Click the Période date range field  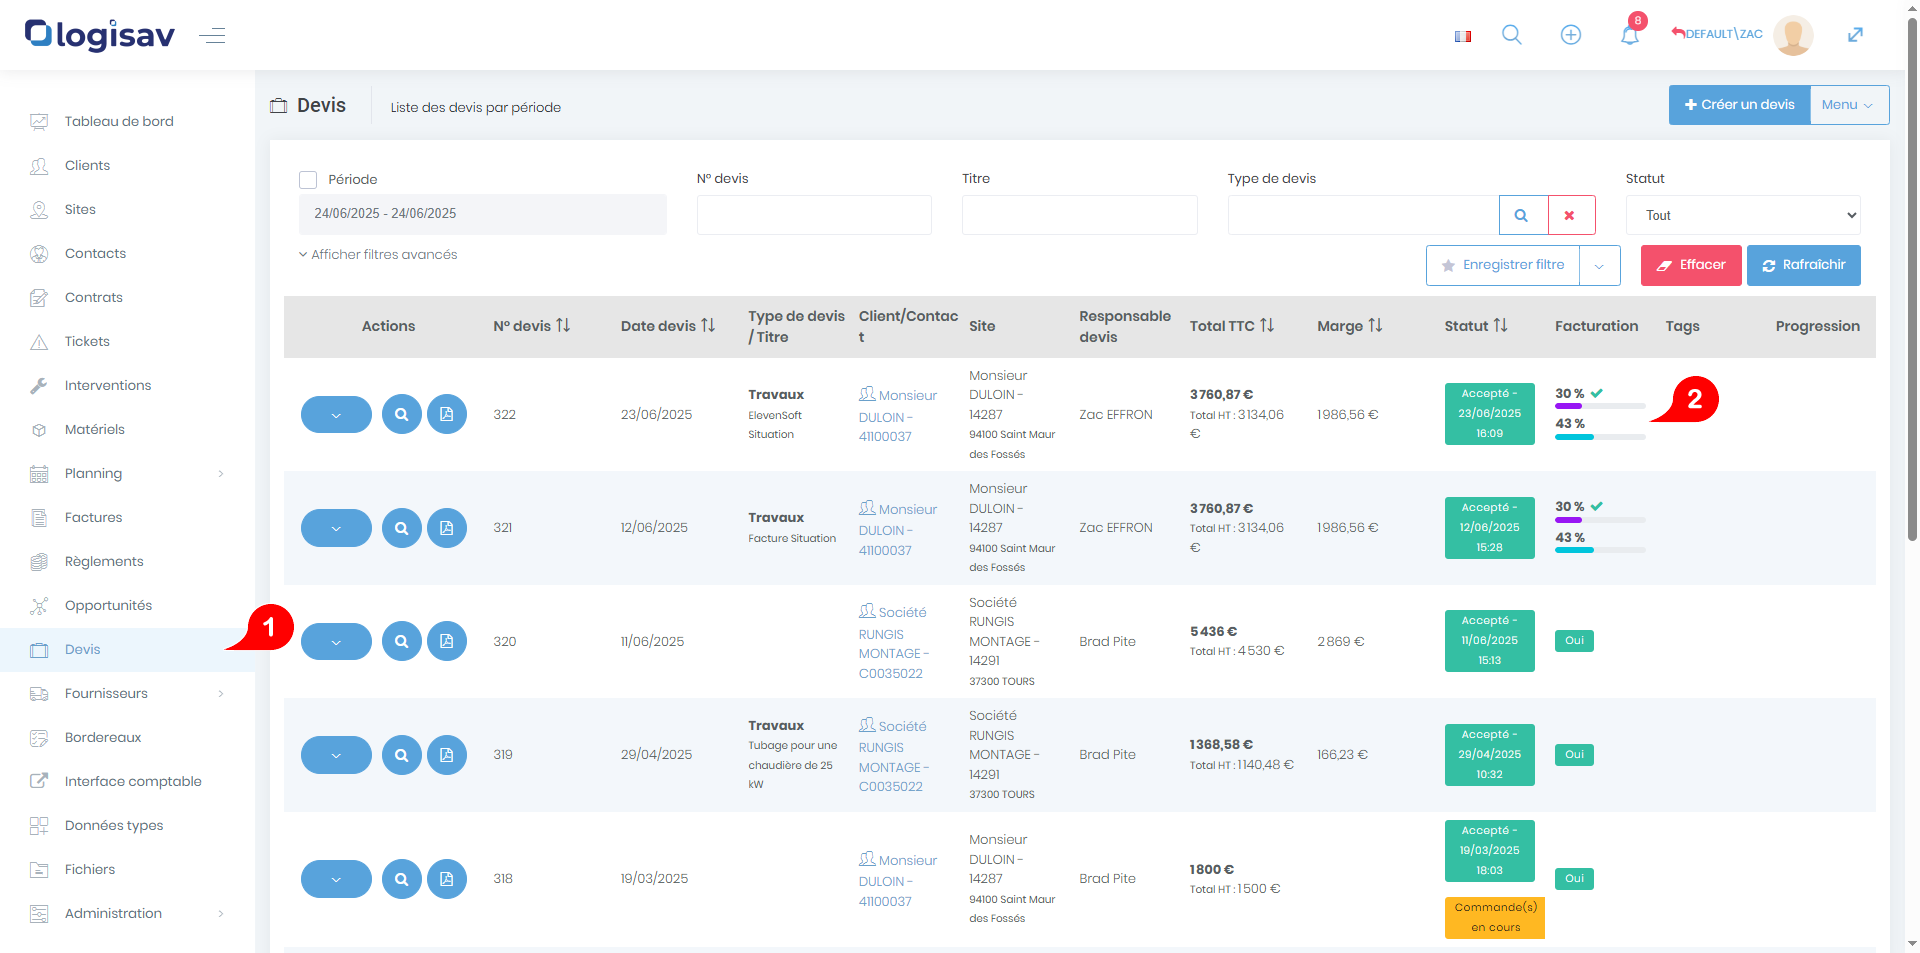483,214
